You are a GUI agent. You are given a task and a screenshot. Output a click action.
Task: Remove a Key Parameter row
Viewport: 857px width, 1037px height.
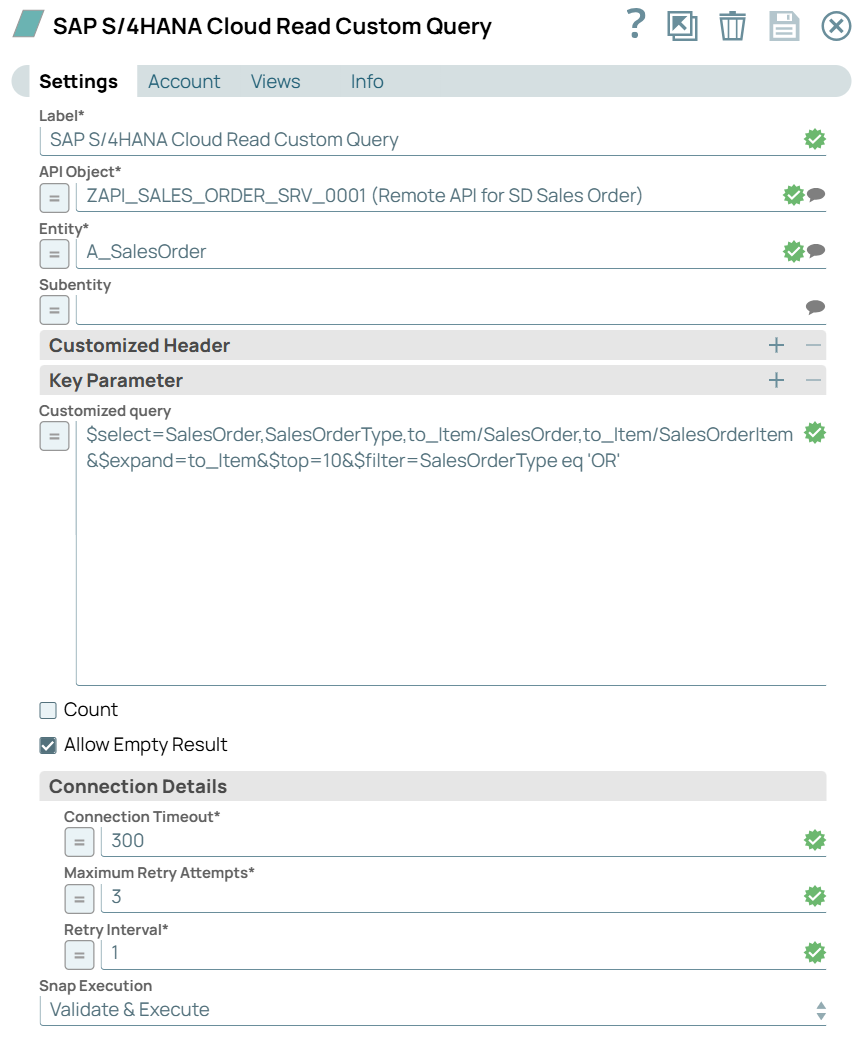click(x=813, y=380)
